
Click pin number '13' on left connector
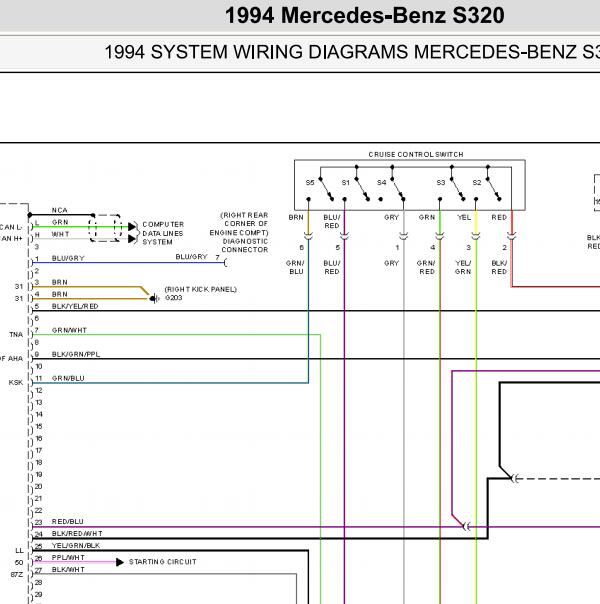[39, 403]
